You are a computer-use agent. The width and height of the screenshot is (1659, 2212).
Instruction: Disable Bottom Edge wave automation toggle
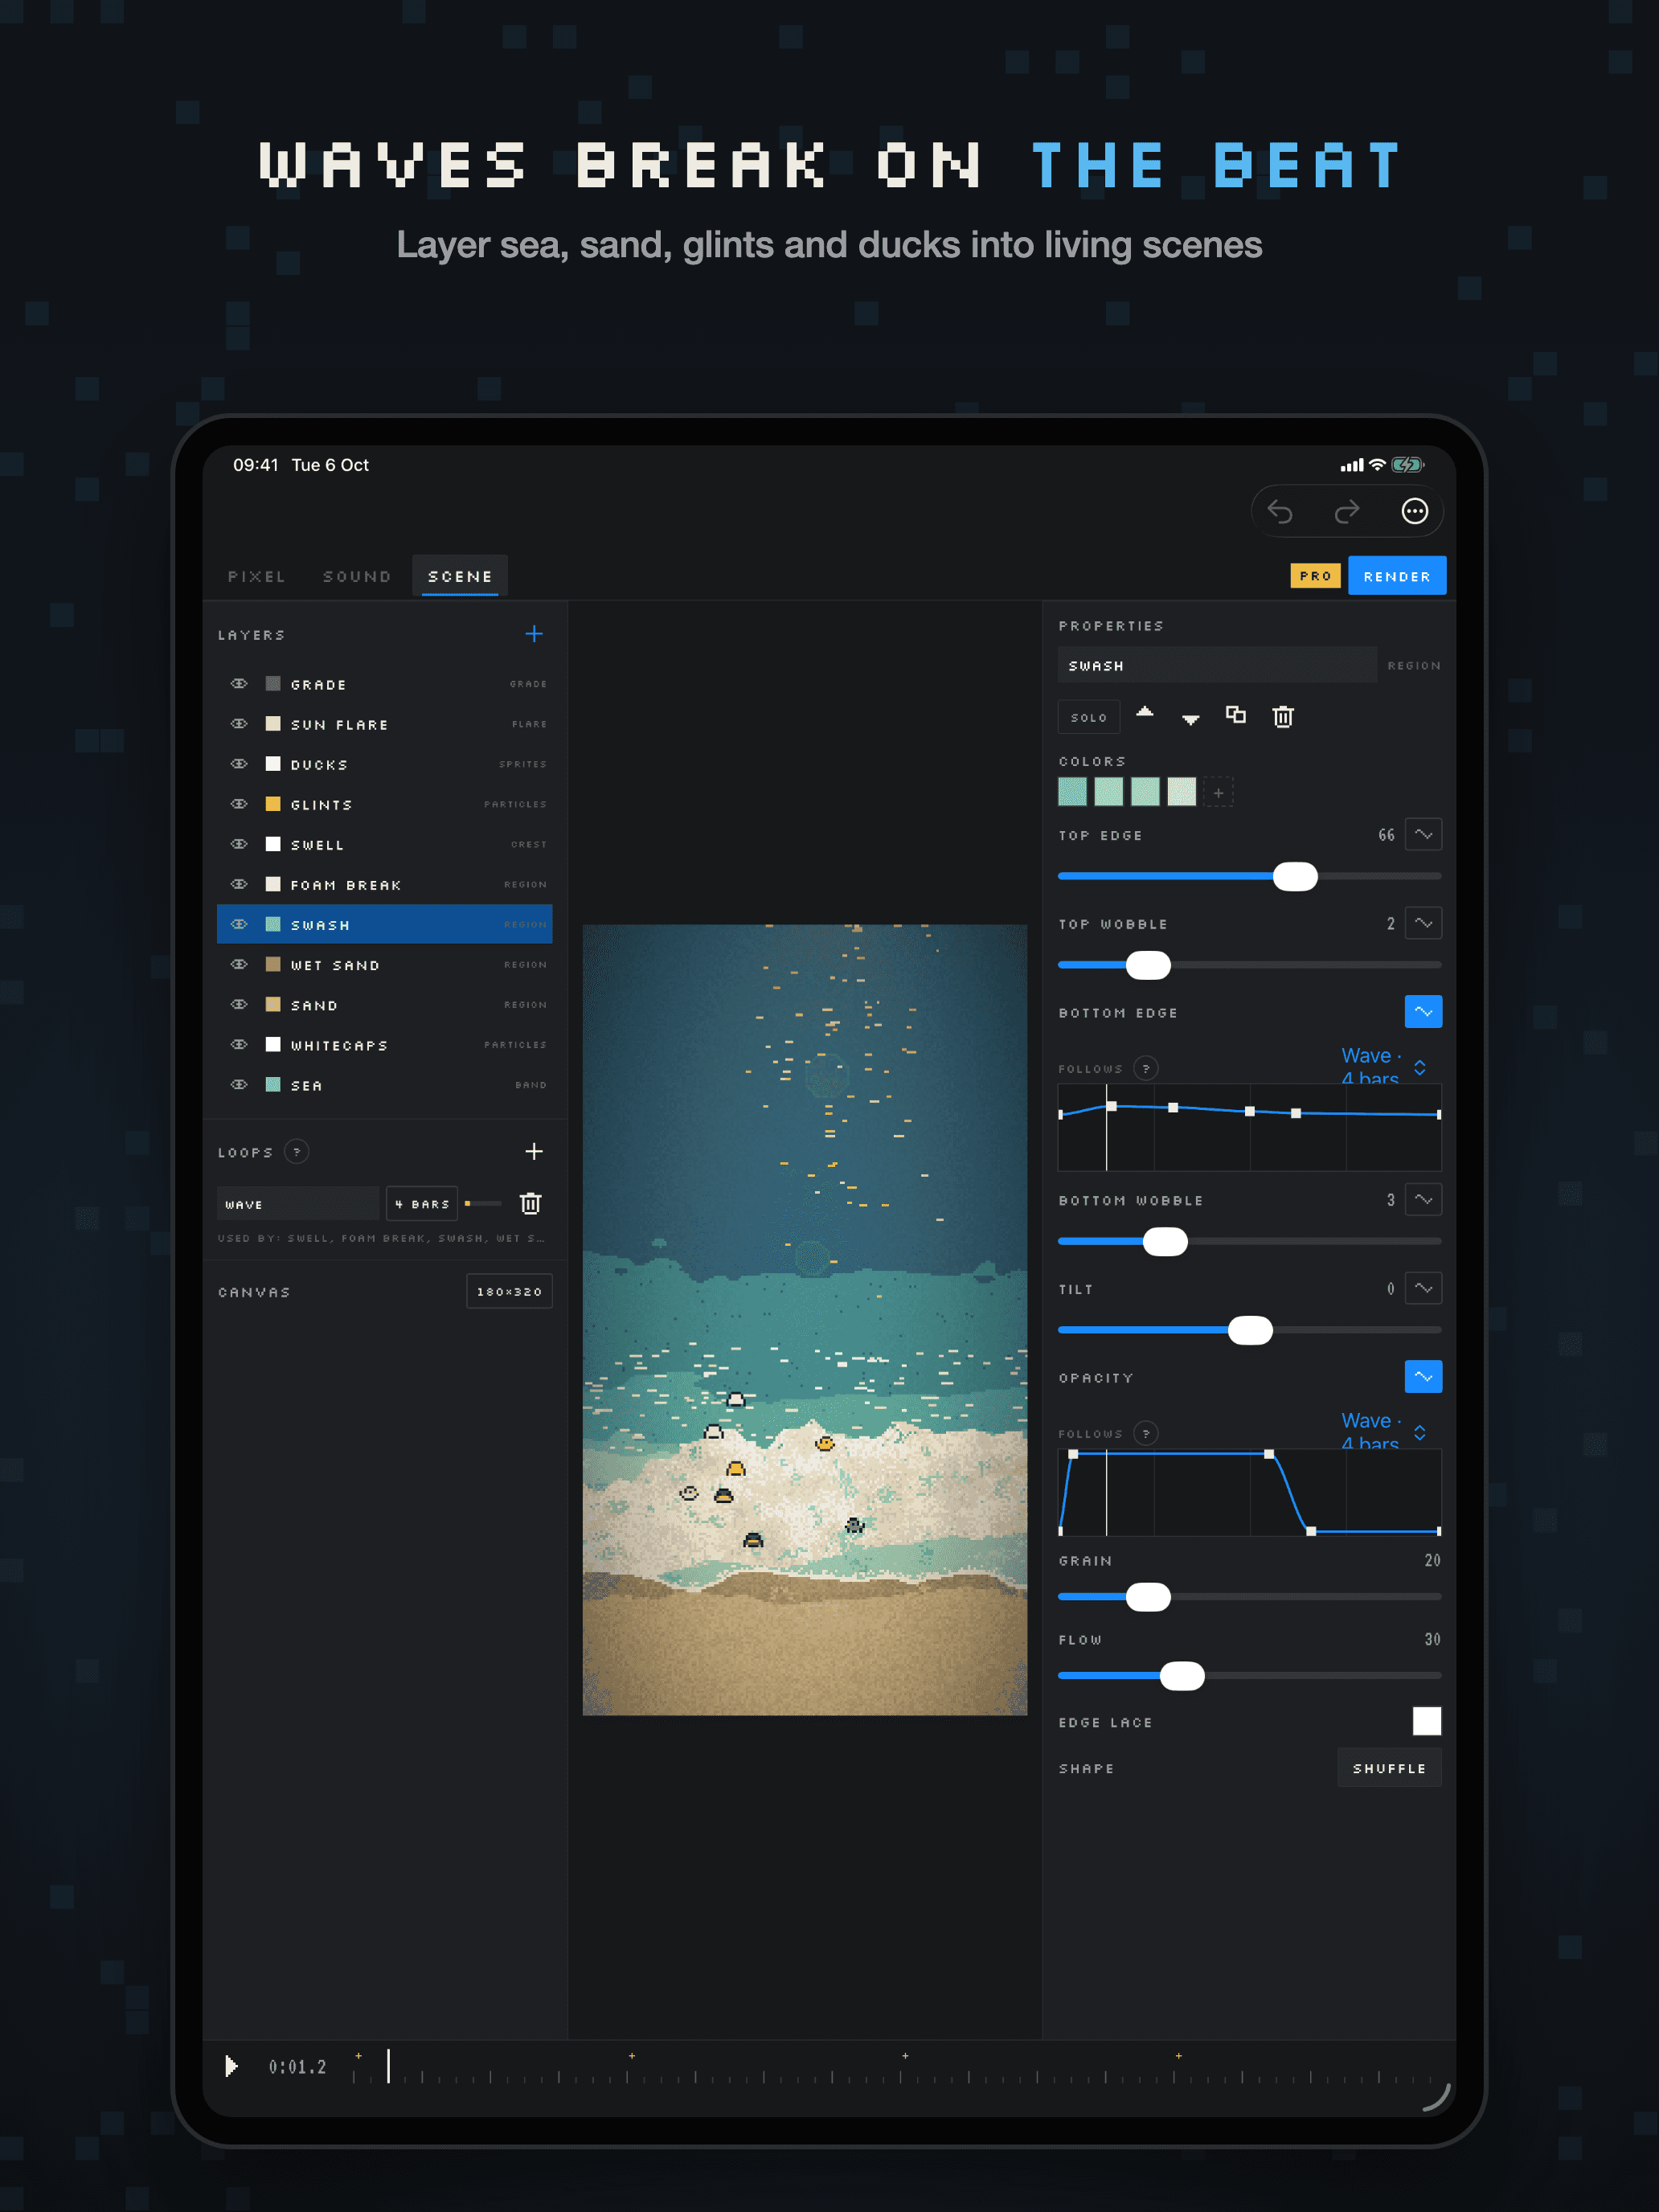1423,1011
